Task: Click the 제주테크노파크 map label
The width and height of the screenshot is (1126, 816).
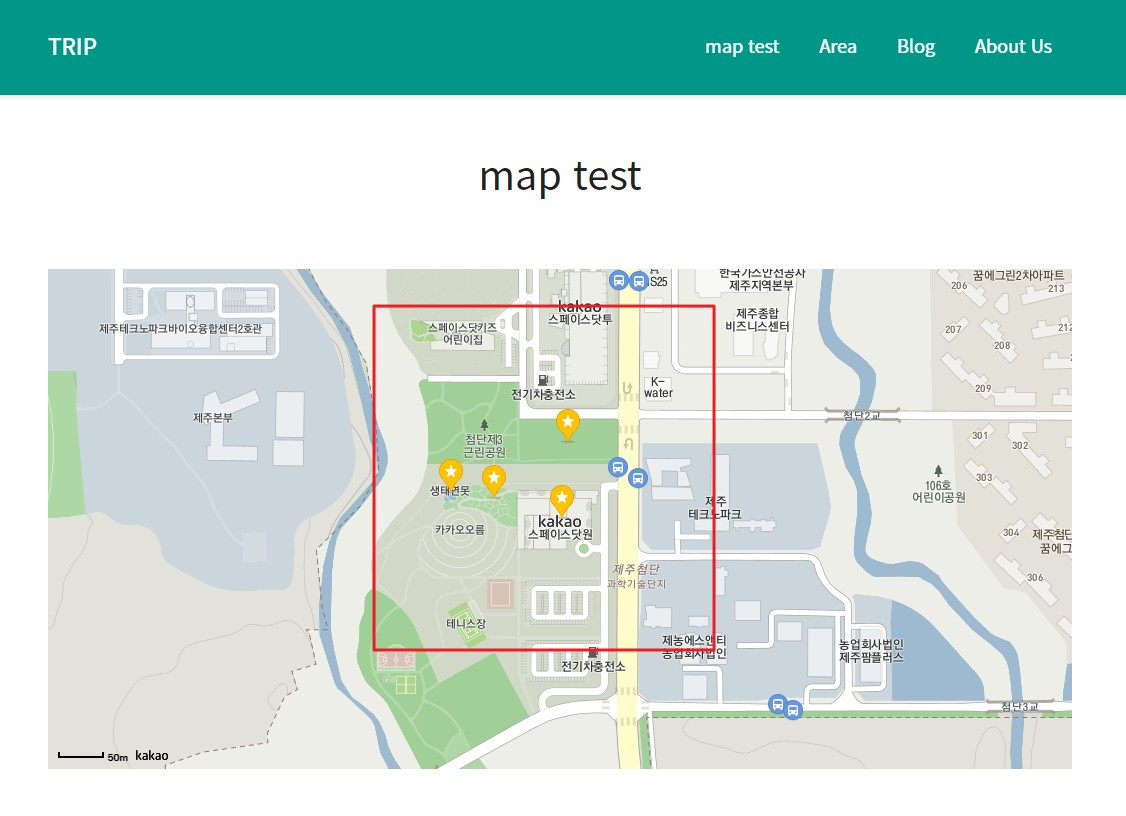Action: tap(715, 507)
